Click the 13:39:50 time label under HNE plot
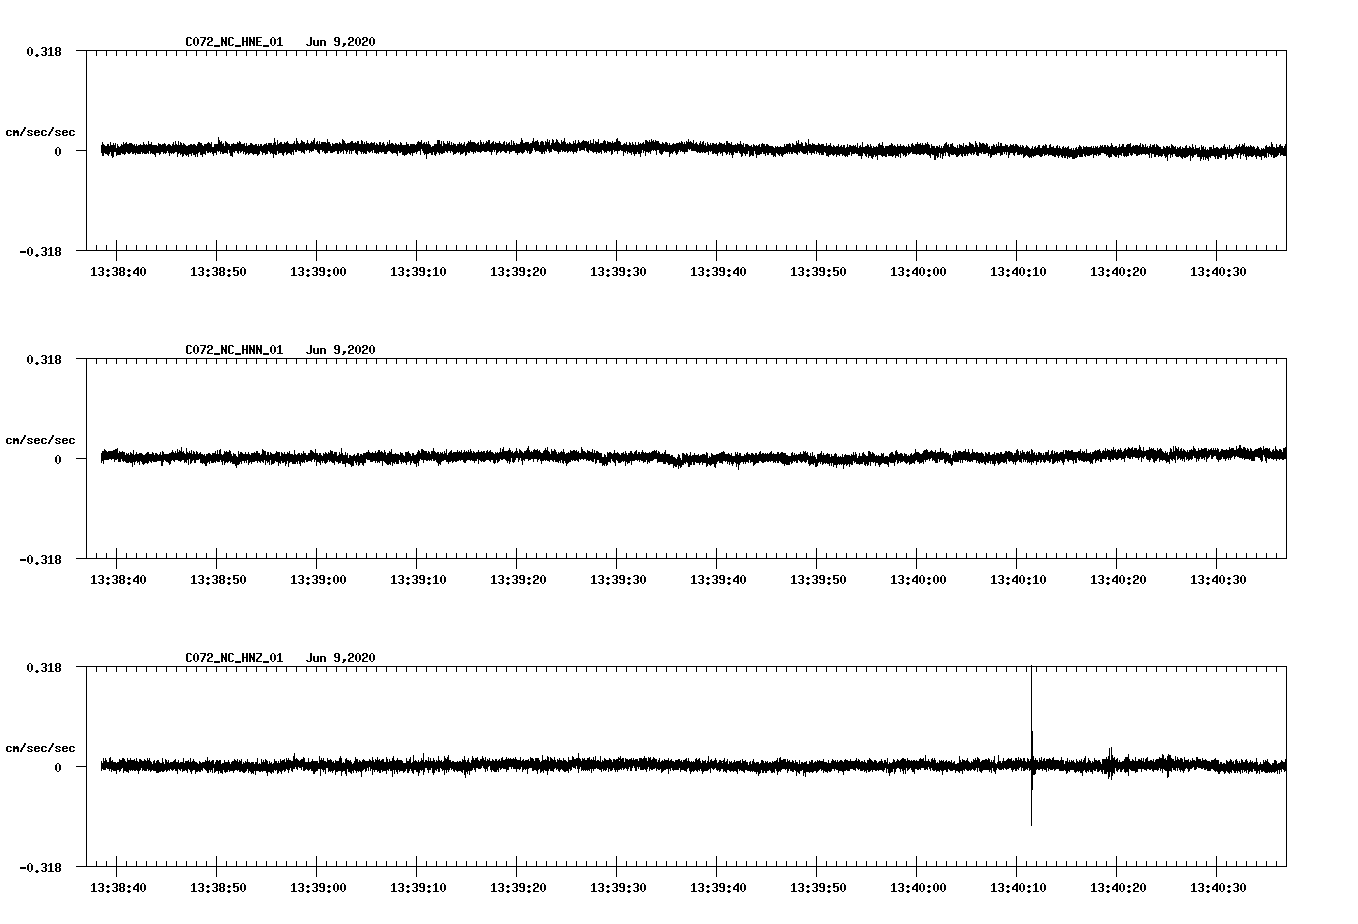This screenshot has width=1358, height=924. (x=818, y=272)
